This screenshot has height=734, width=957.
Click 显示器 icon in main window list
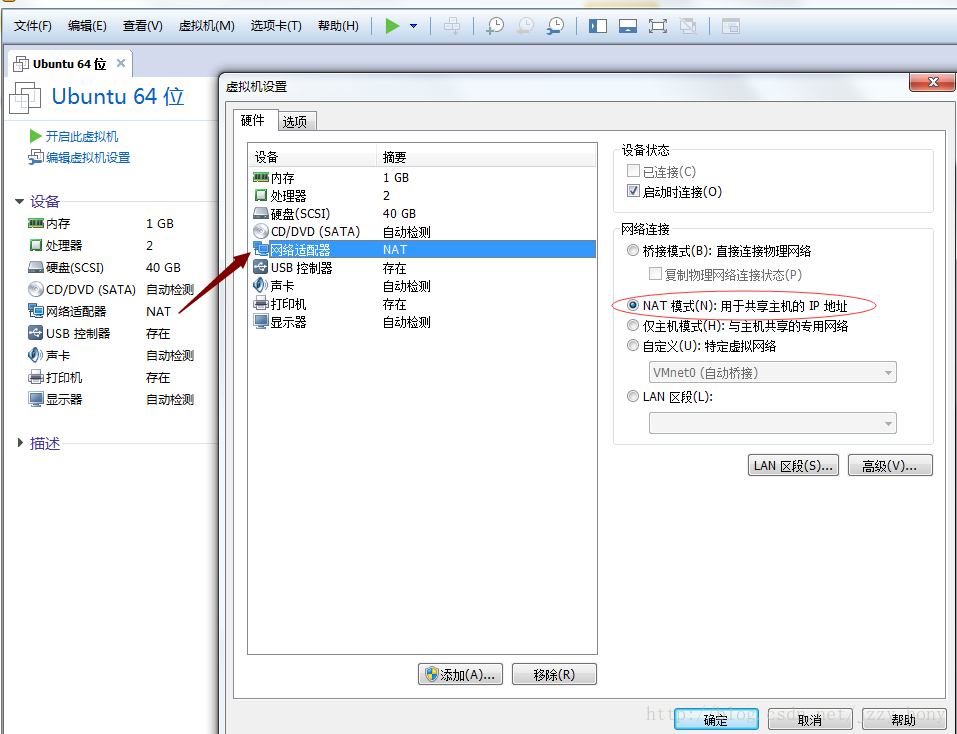pyautogui.click(x=35, y=399)
